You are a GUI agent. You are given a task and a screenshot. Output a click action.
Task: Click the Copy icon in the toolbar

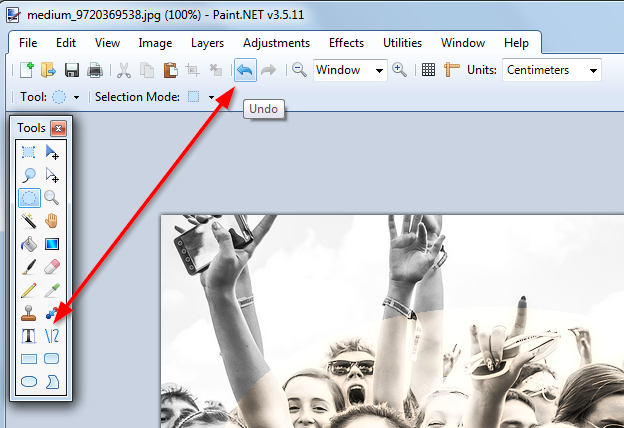click(147, 70)
